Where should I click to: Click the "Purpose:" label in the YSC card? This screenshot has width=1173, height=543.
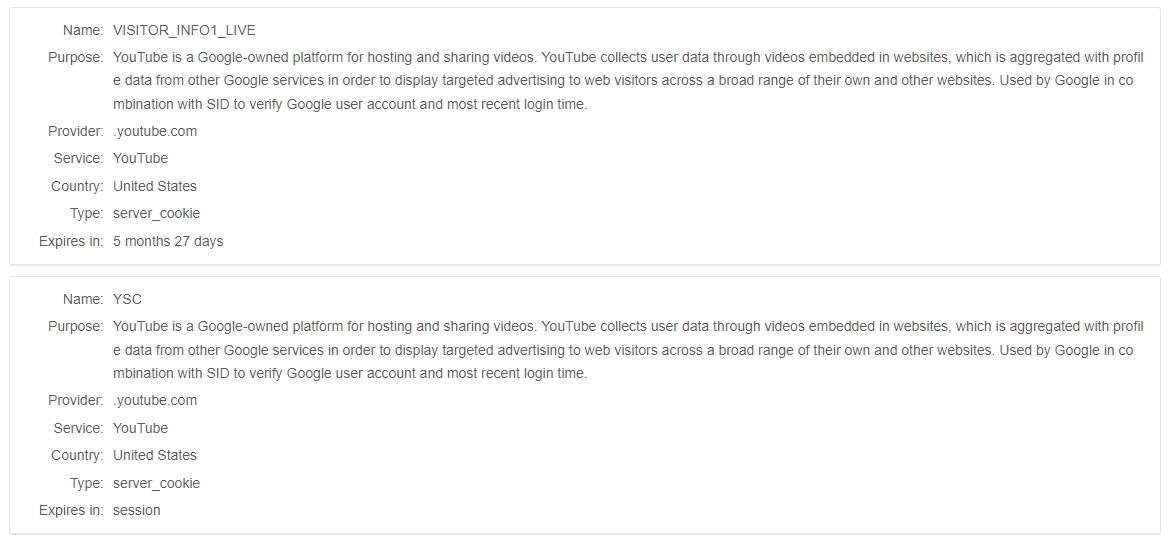(x=75, y=326)
